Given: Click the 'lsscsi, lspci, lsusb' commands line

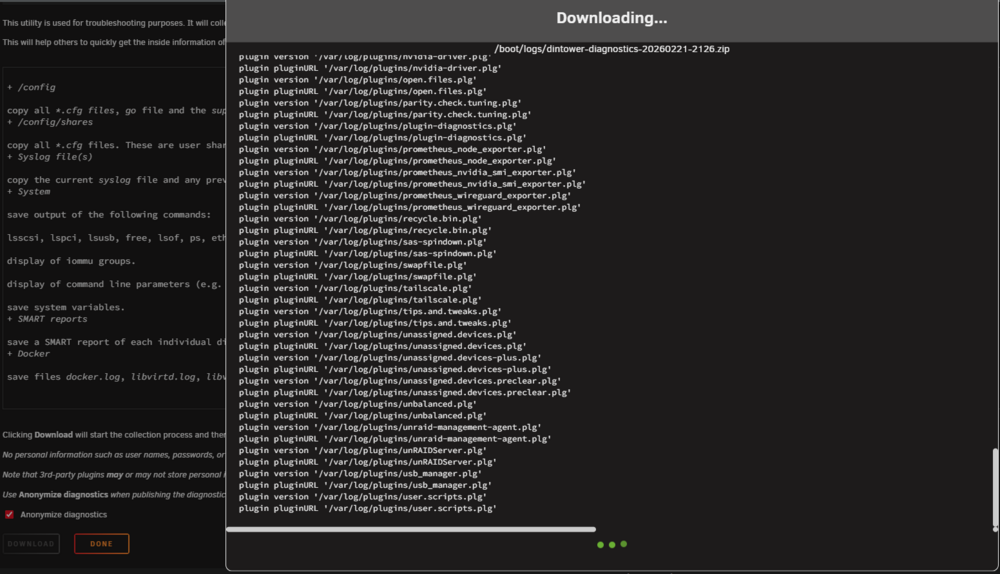Looking at the screenshot, I should 116,238.
